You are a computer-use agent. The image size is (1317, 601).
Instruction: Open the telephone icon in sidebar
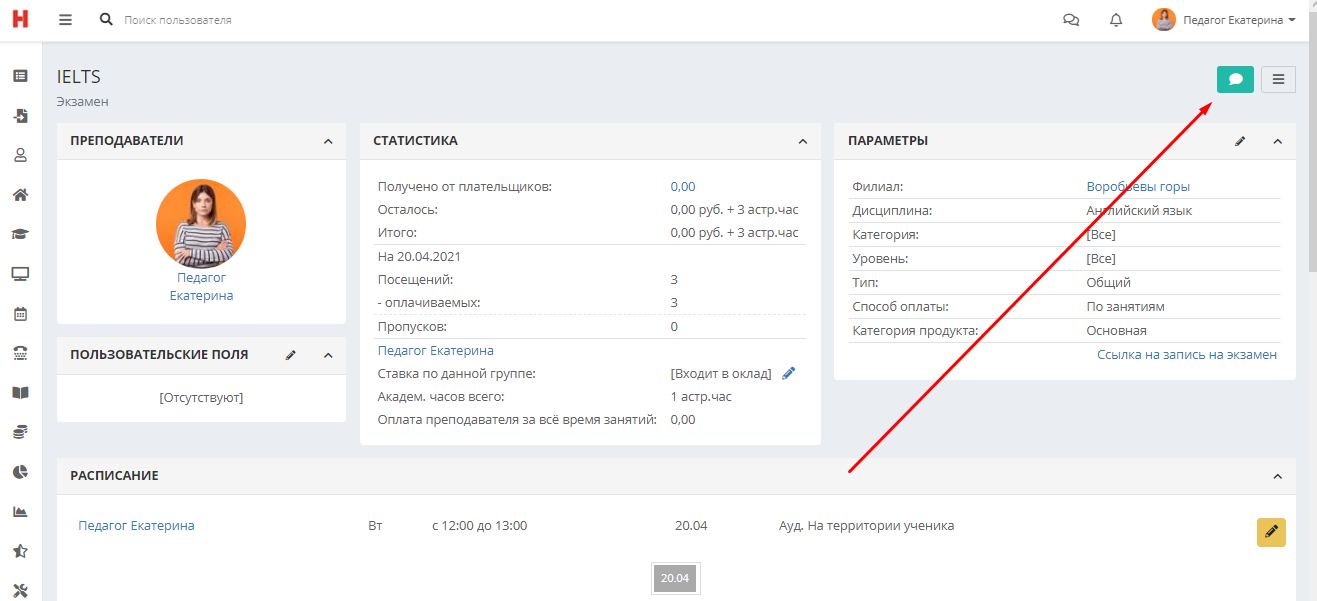pyautogui.click(x=20, y=353)
